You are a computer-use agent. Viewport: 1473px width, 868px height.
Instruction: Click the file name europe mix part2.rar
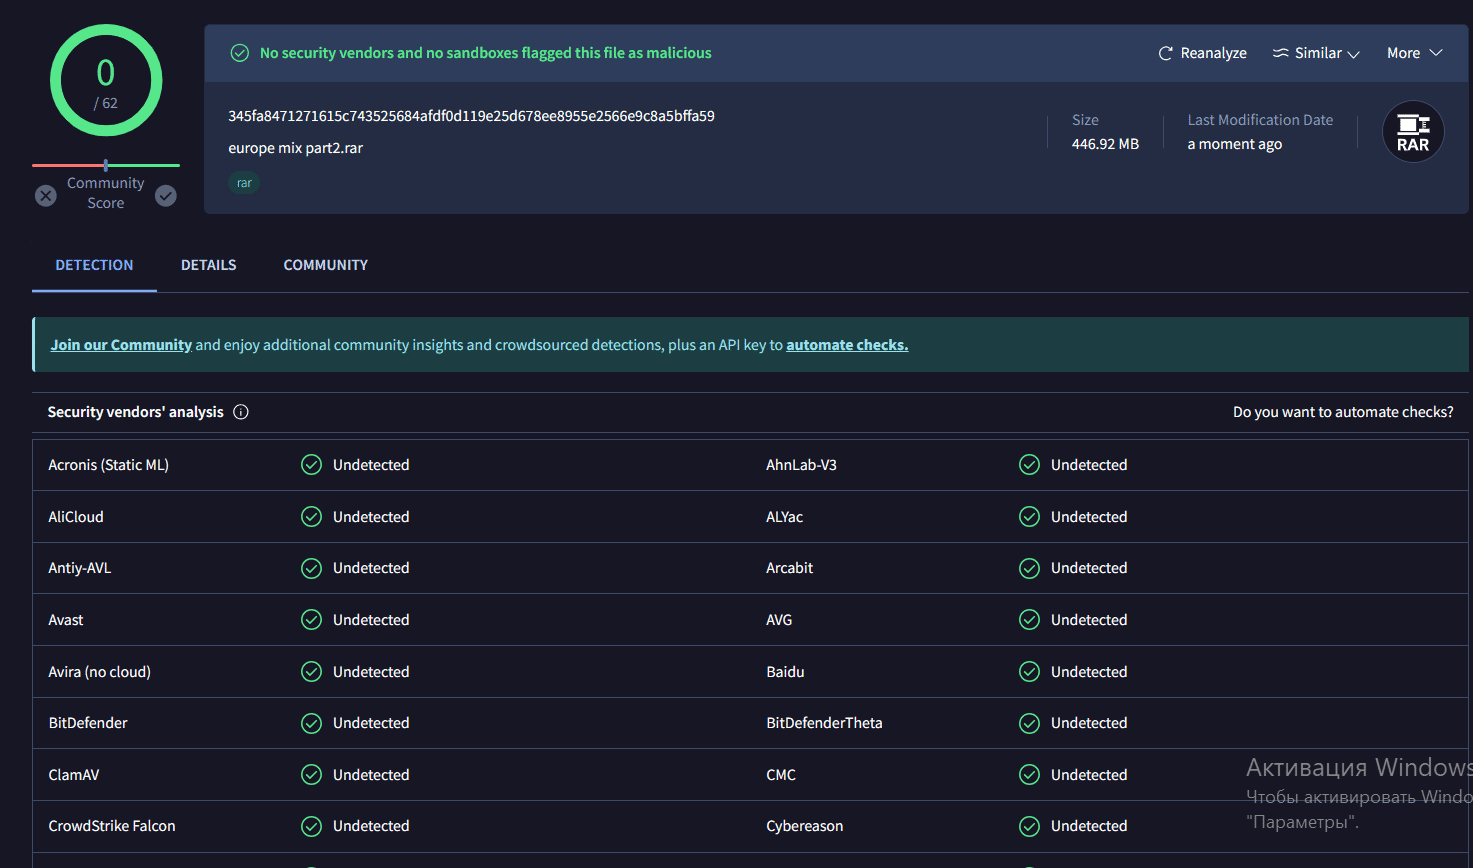(x=295, y=148)
